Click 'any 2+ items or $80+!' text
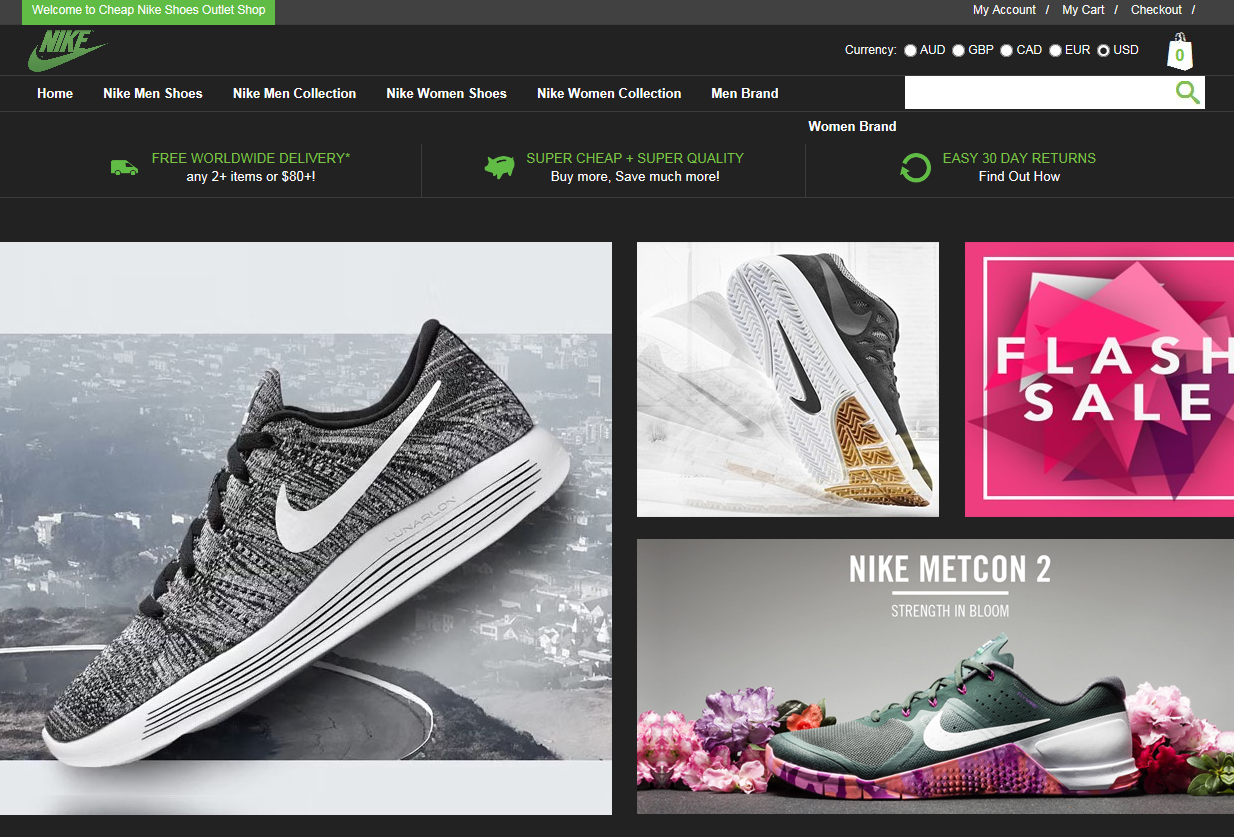The height and width of the screenshot is (837, 1234). coord(251,176)
